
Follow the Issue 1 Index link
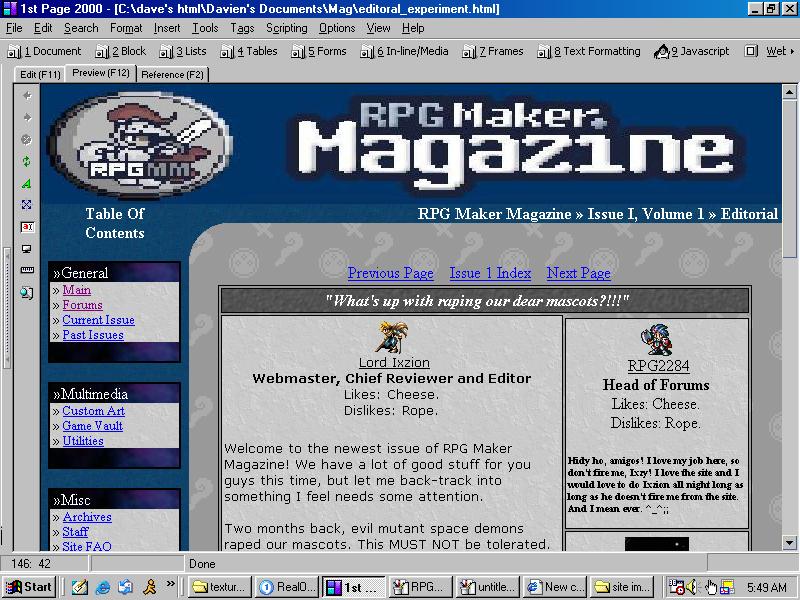(490, 273)
